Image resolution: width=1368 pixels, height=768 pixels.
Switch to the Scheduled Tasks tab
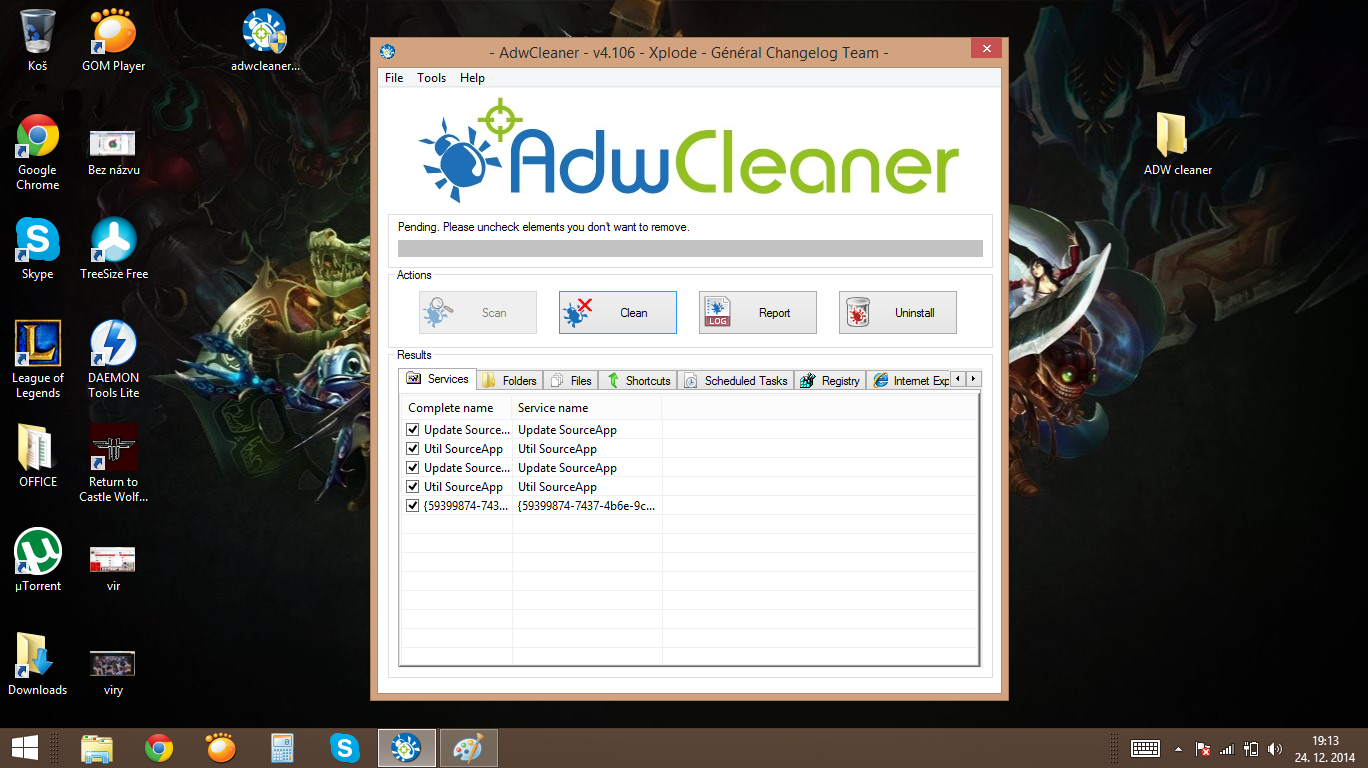[x=736, y=381]
